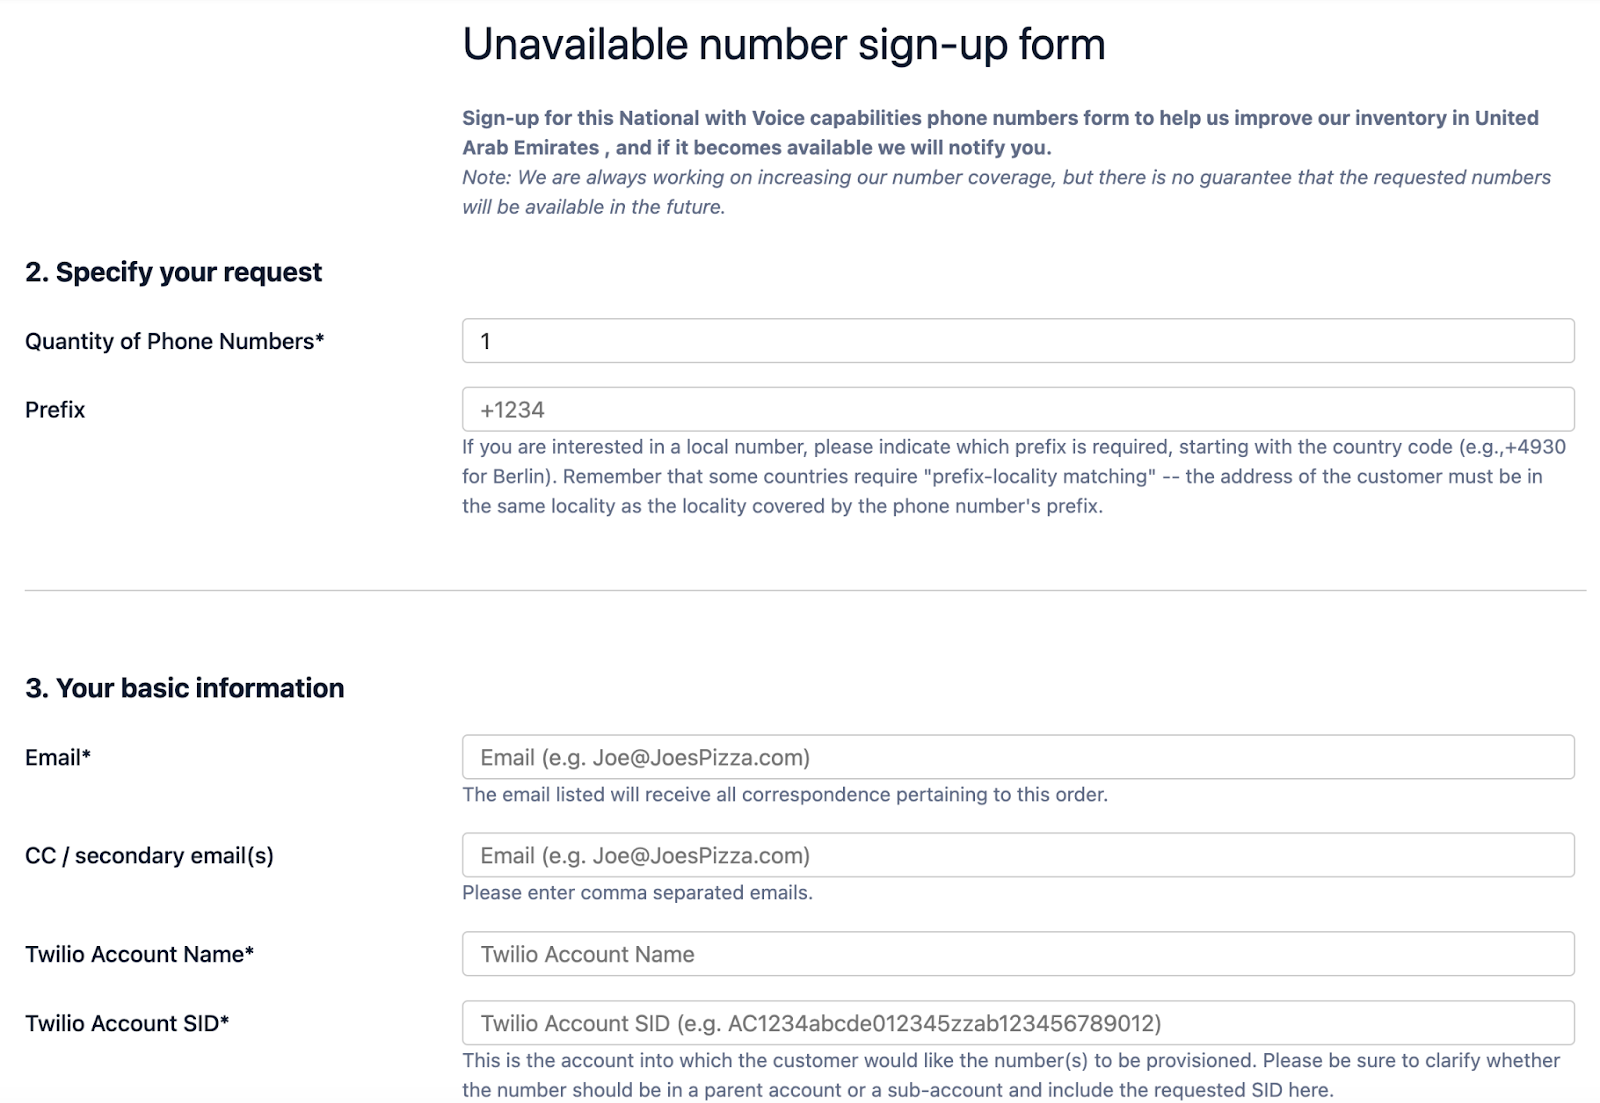Screen dimensions: 1600x1103
Task: Click the Twilio Account SID input field
Action: [x=1018, y=1023]
